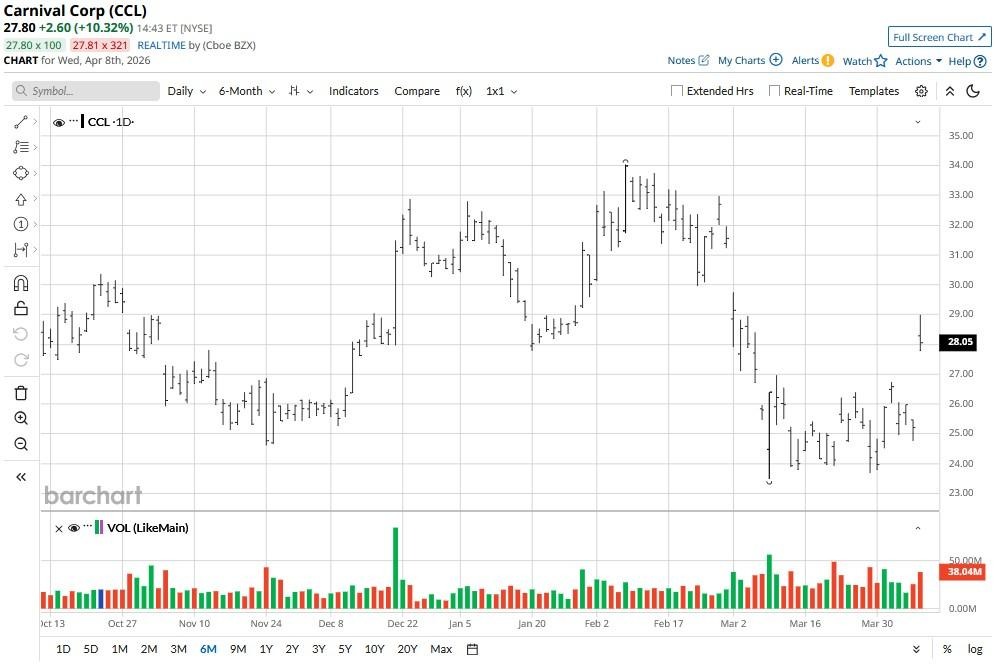Toggle percent scale button
Image resolution: width=995 pixels, height=666 pixels.
point(947,649)
